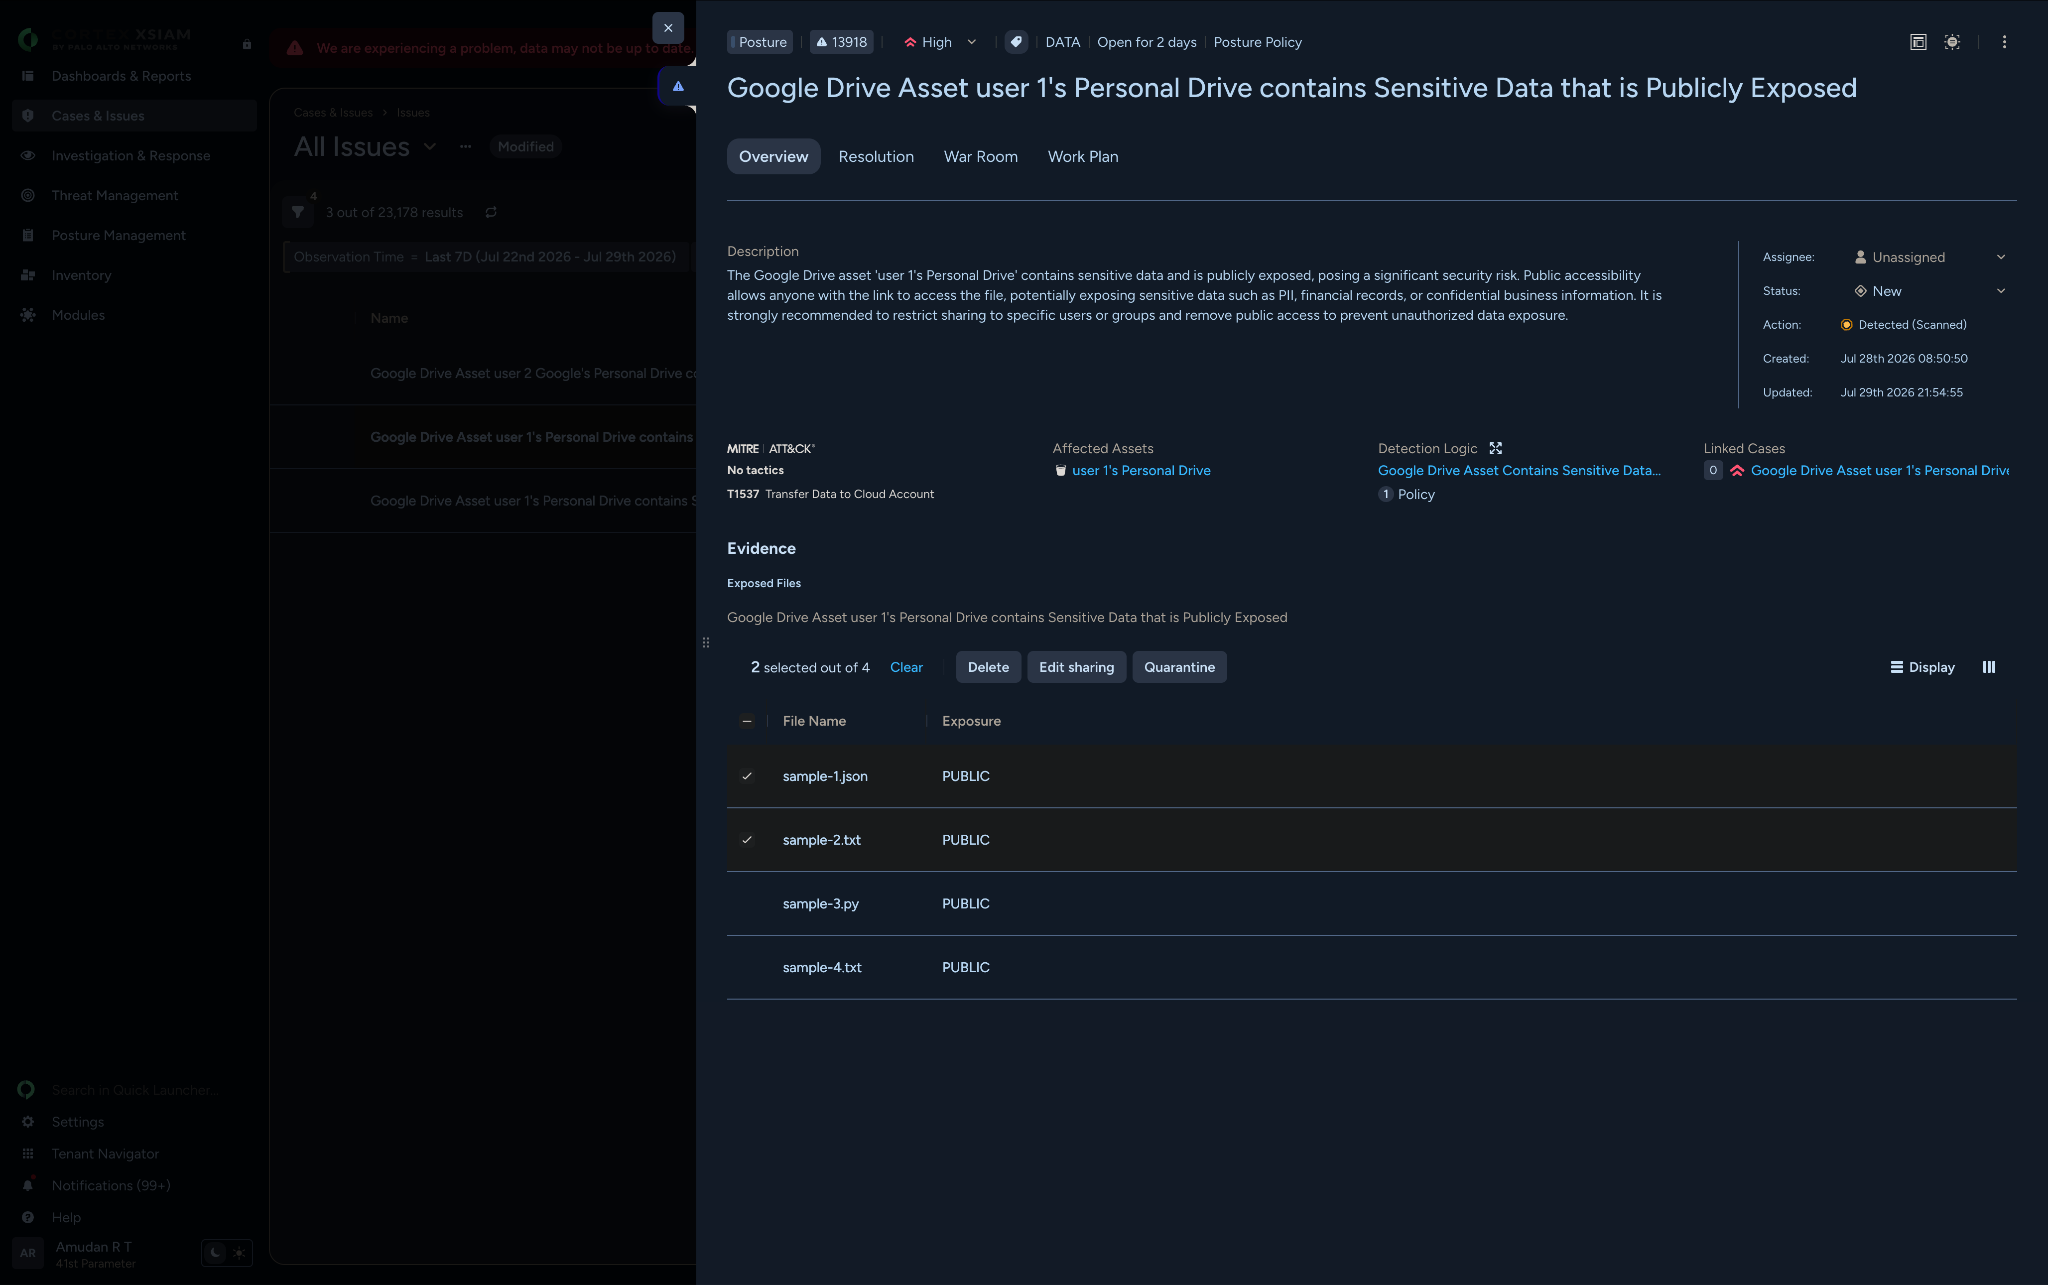Click the Edit sharing button
This screenshot has width=2048, height=1285.
pyautogui.click(x=1076, y=667)
